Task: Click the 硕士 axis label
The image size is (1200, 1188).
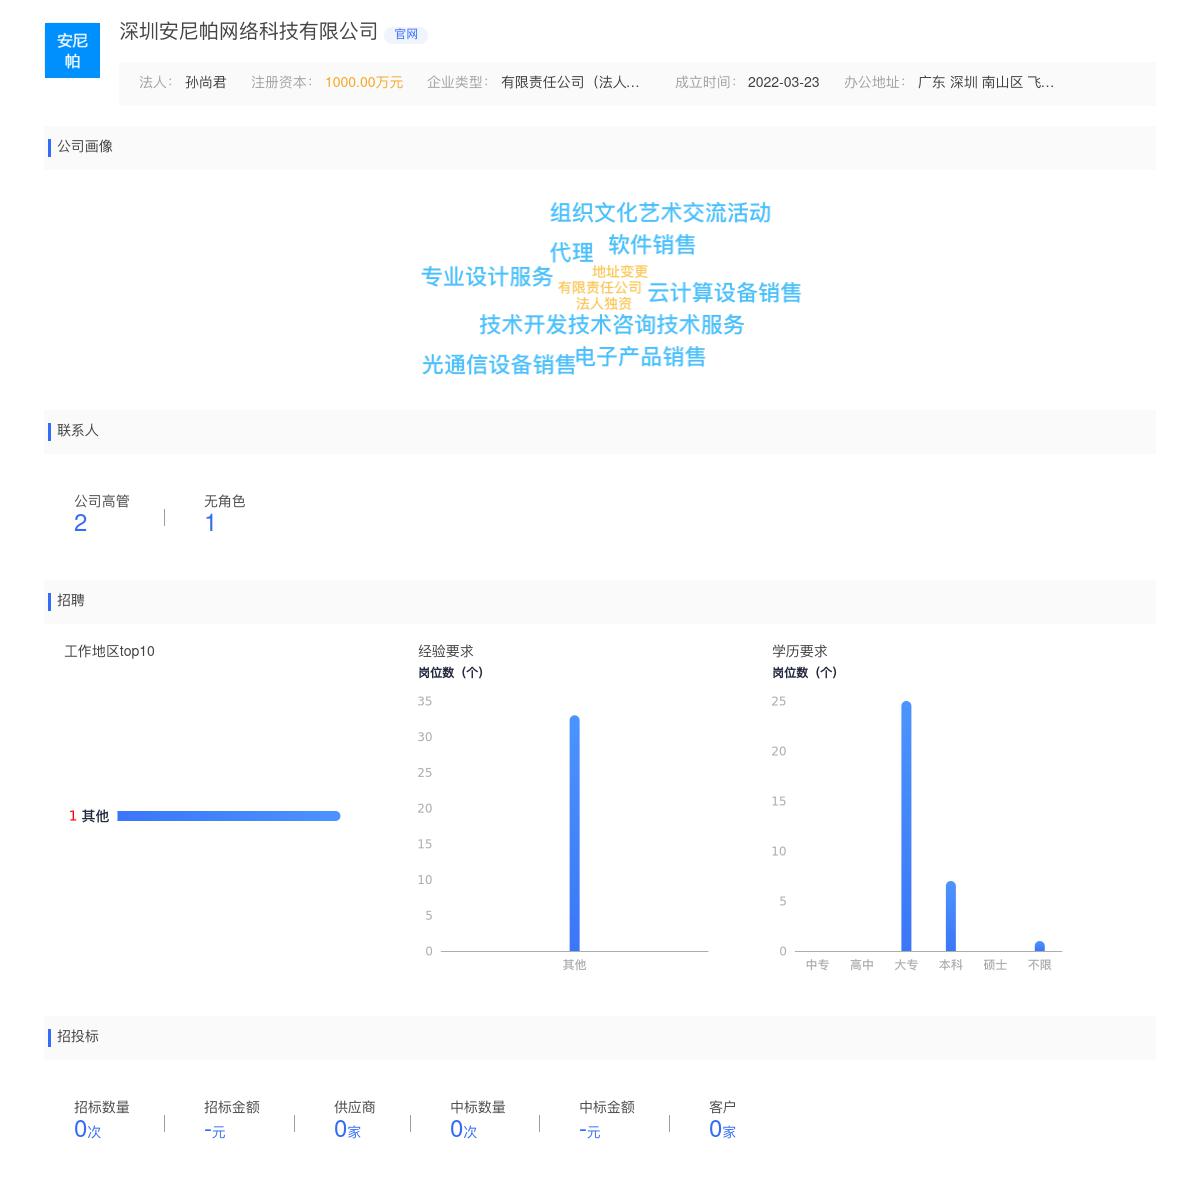Action: [995, 965]
